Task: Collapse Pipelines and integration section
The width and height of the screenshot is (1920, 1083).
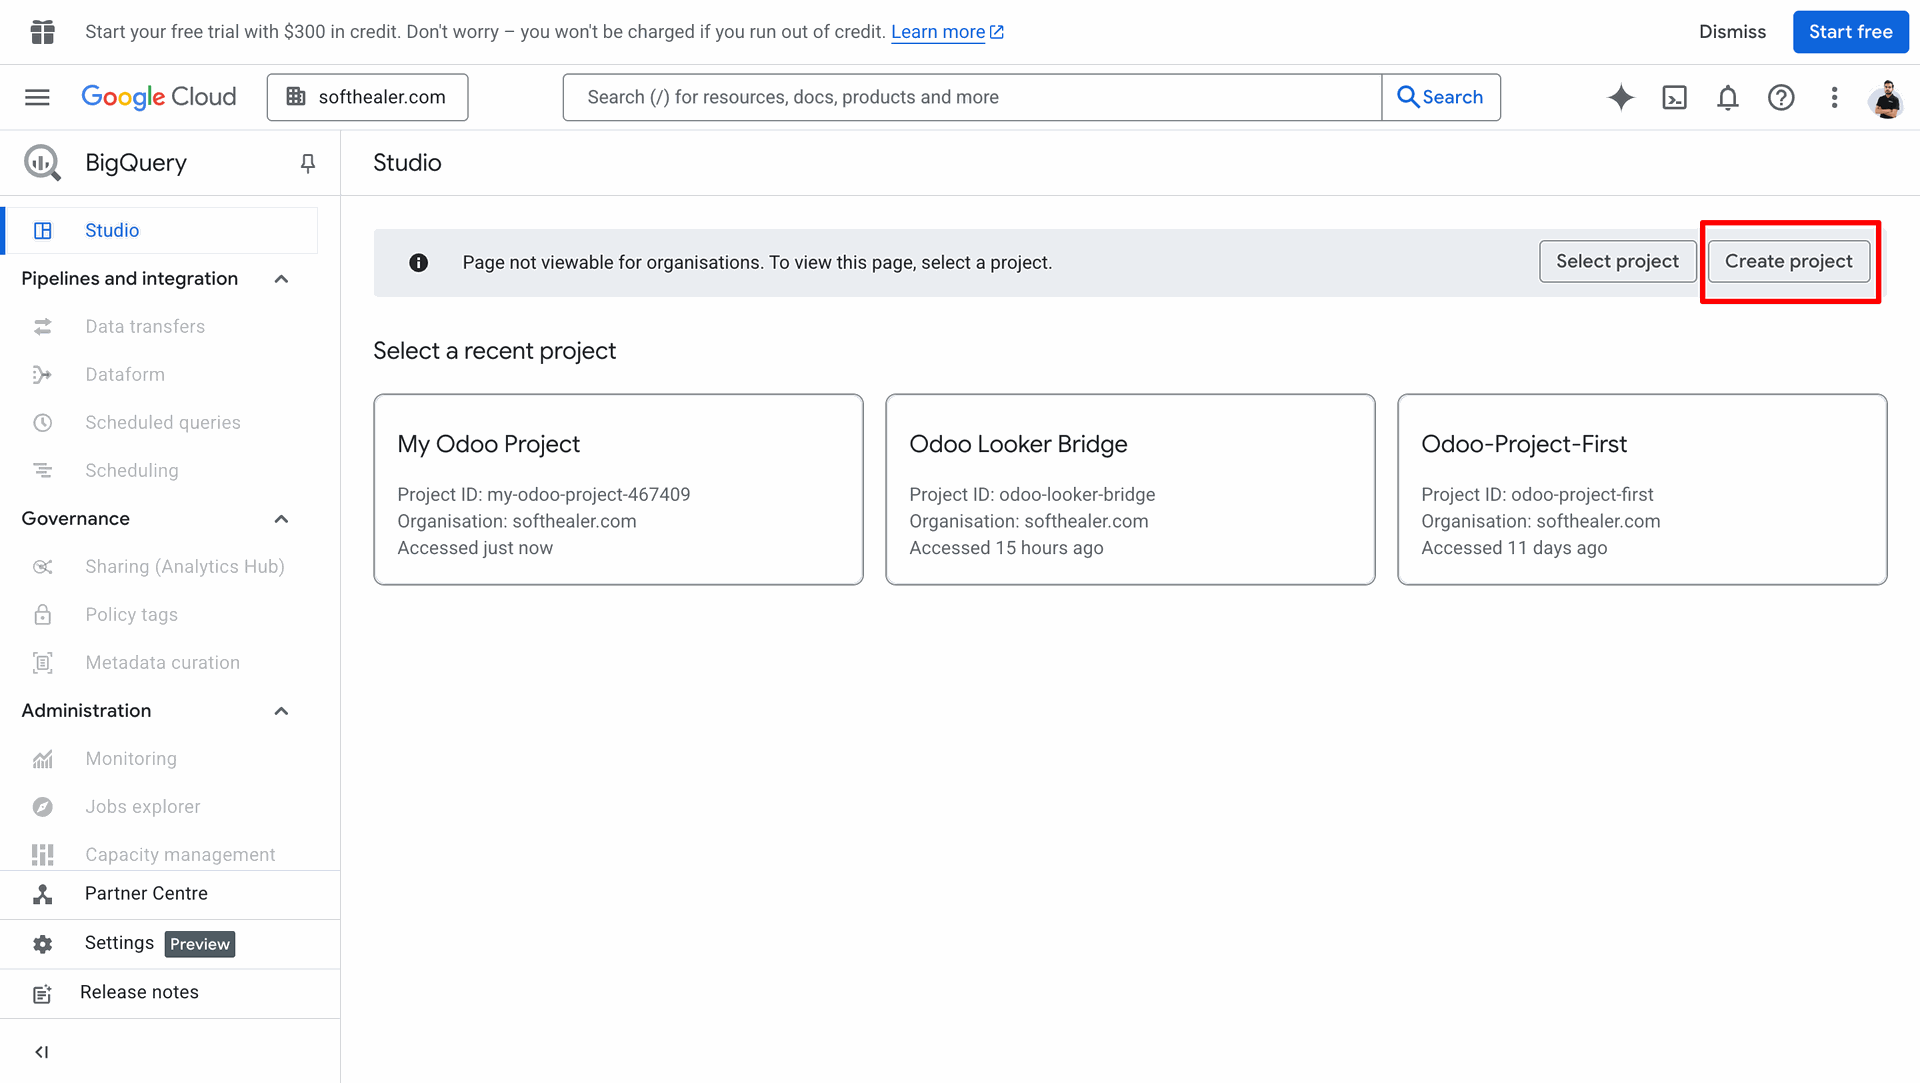Action: [x=281, y=279]
